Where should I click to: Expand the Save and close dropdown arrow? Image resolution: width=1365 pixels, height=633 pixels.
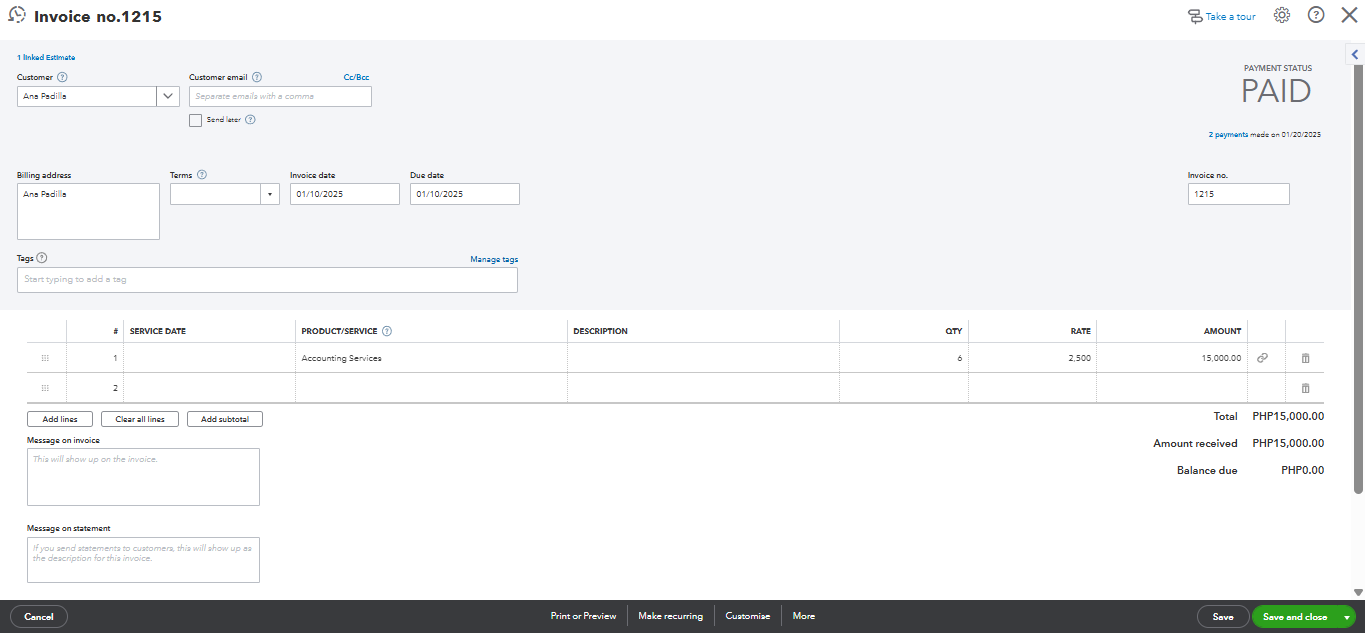click(x=1347, y=617)
